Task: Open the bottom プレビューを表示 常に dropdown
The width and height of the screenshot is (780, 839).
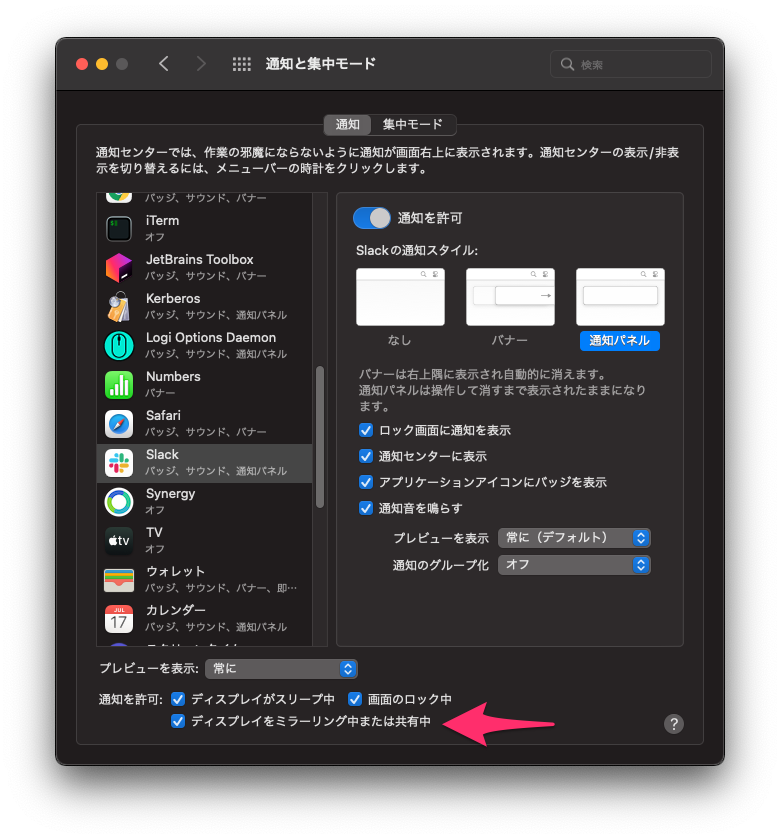Action: pyautogui.click(x=281, y=669)
